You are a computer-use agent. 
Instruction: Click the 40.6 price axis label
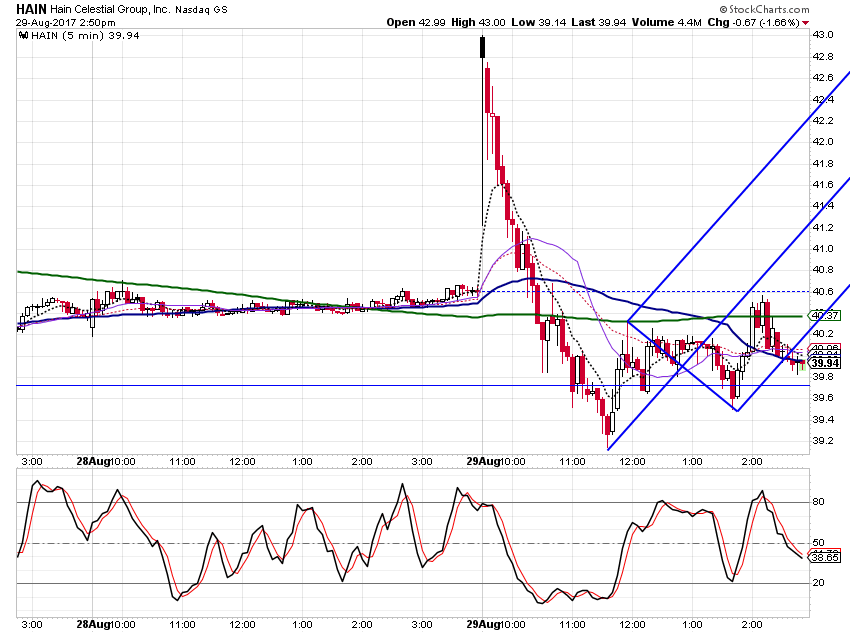[x=823, y=292]
